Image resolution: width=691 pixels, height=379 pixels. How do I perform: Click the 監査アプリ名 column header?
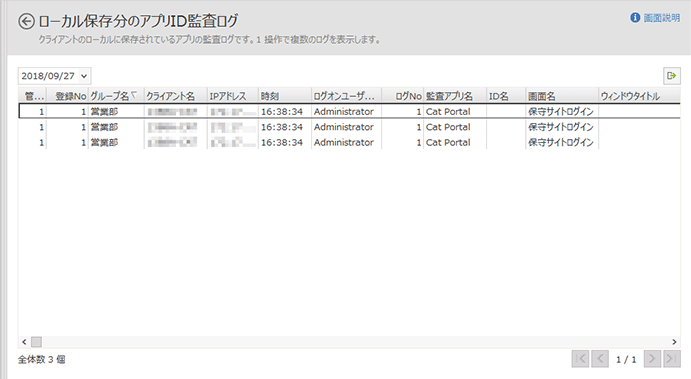pos(455,96)
